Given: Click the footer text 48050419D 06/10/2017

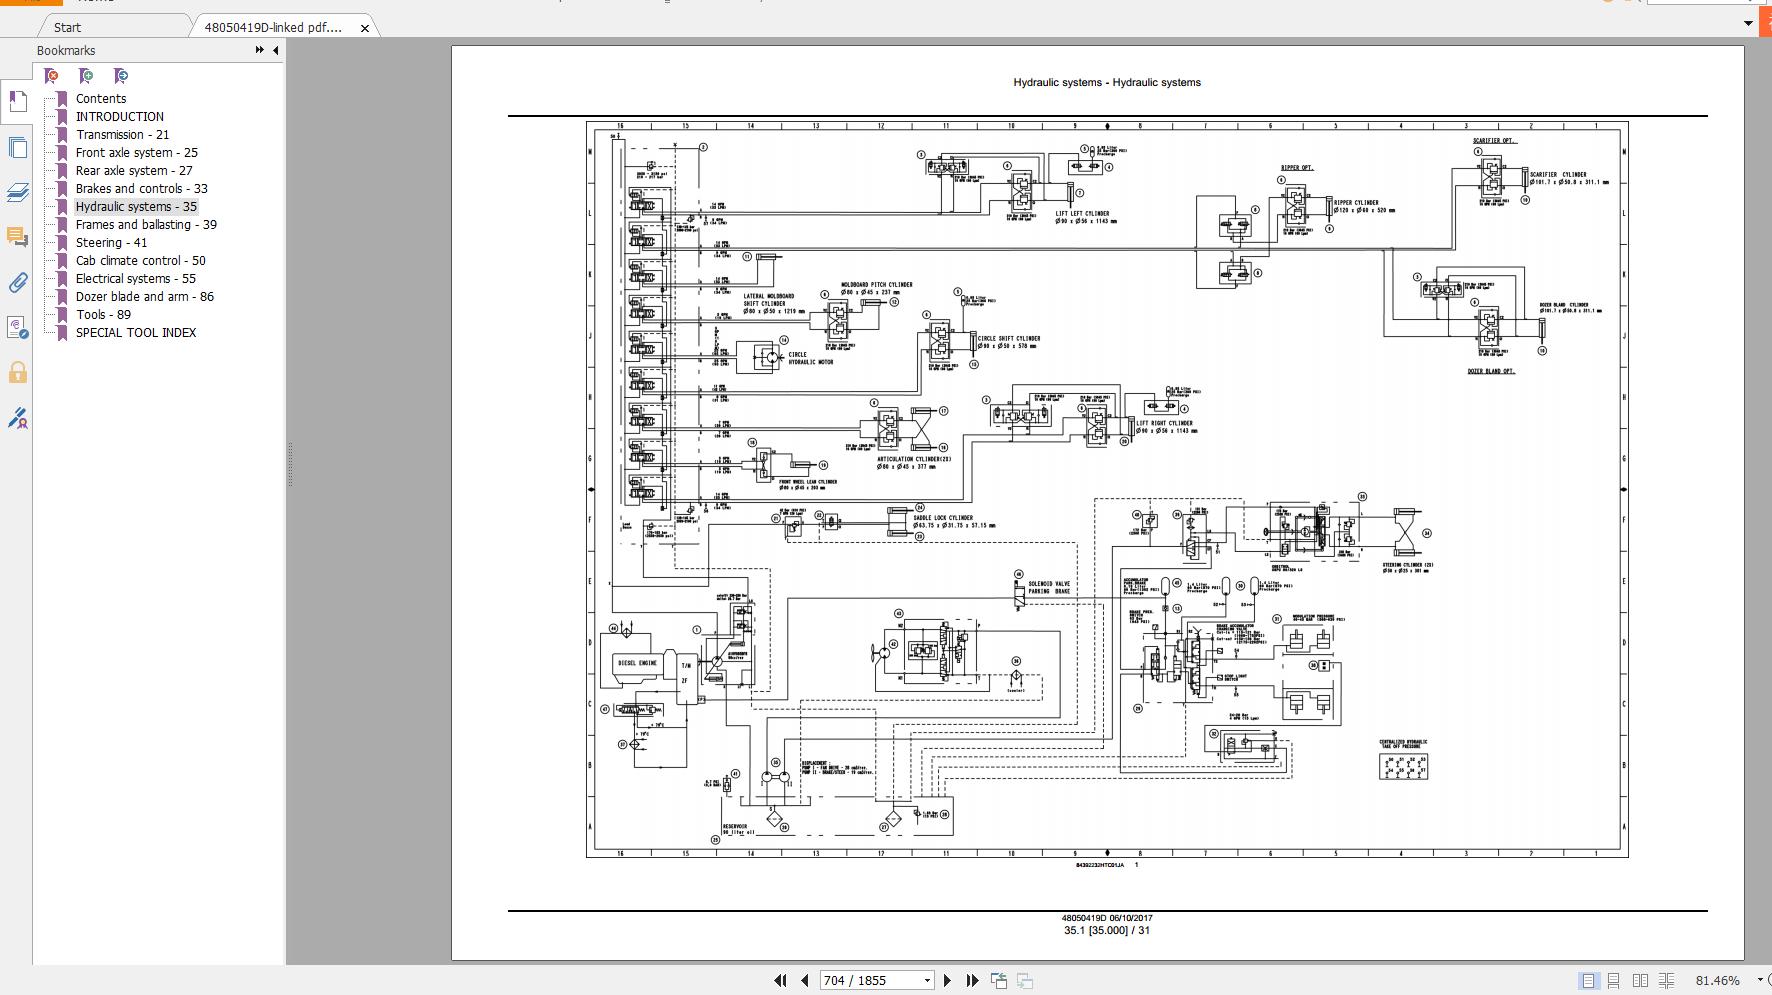Looking at the screenshot, I should click(x=1107, y=918).
